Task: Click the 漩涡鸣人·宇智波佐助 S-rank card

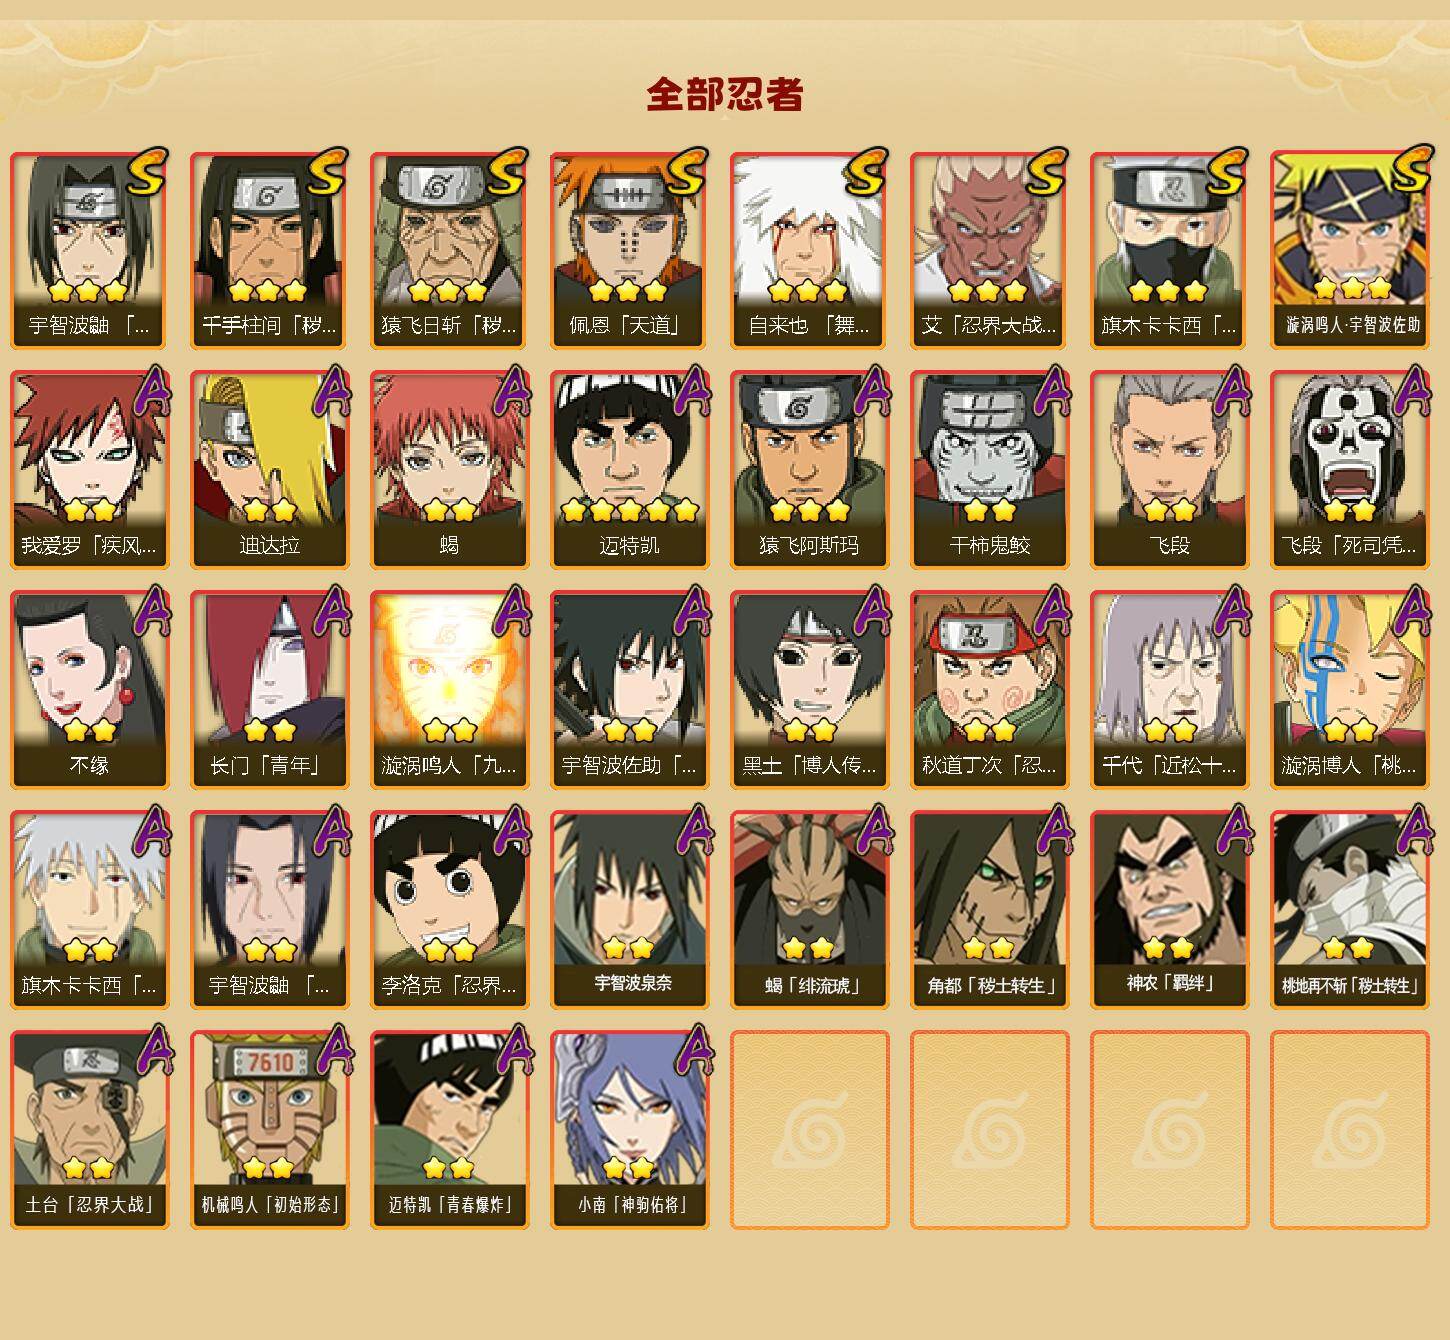Action: tap(1349, 250)
